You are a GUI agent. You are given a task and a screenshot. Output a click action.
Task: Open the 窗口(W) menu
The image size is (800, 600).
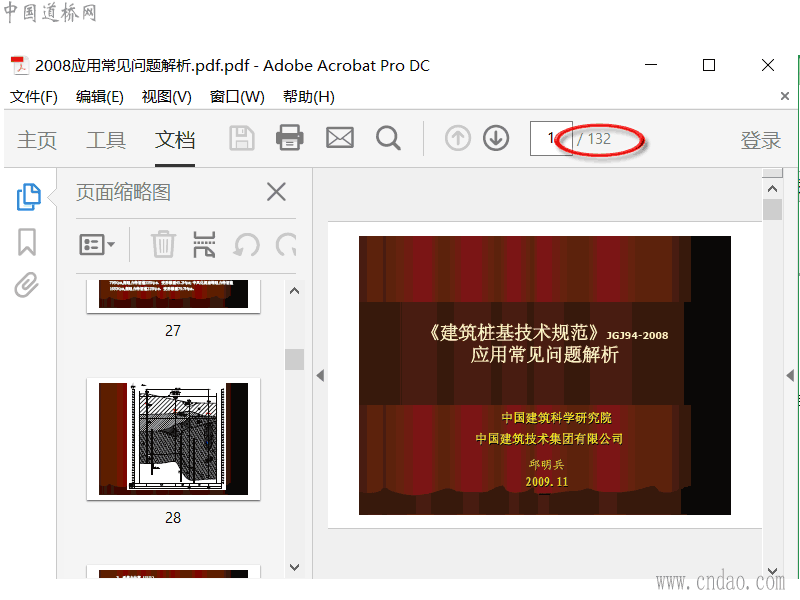tap(237, 96)
